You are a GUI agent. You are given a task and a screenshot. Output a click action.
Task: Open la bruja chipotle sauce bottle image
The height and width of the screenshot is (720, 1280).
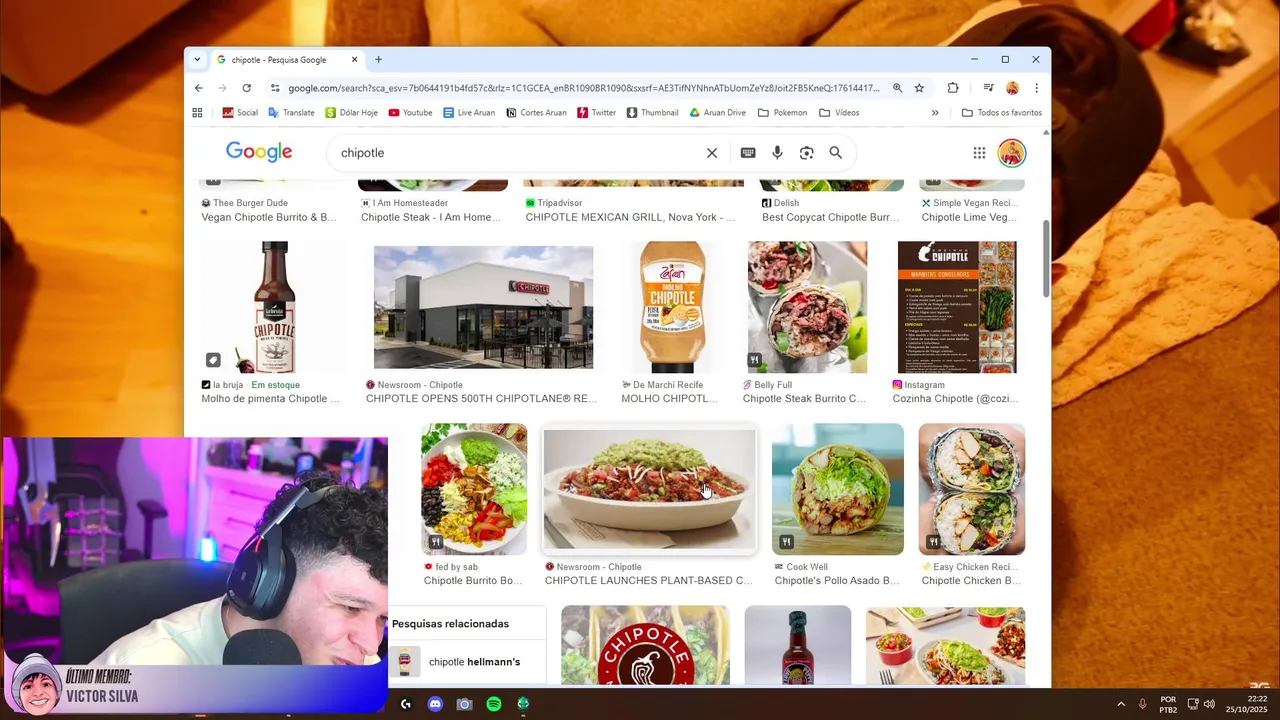pos(274,307)
